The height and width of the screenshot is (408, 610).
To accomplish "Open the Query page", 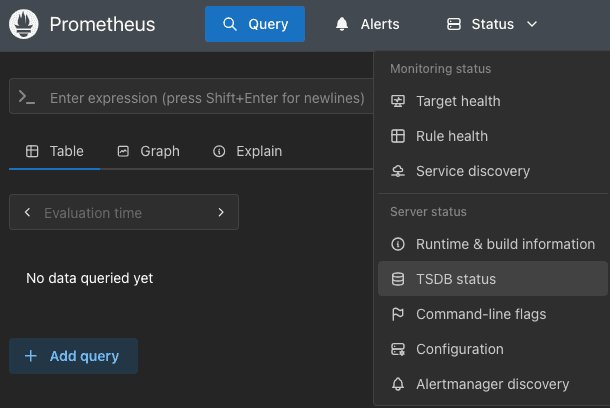I will (x=255, y=24).
